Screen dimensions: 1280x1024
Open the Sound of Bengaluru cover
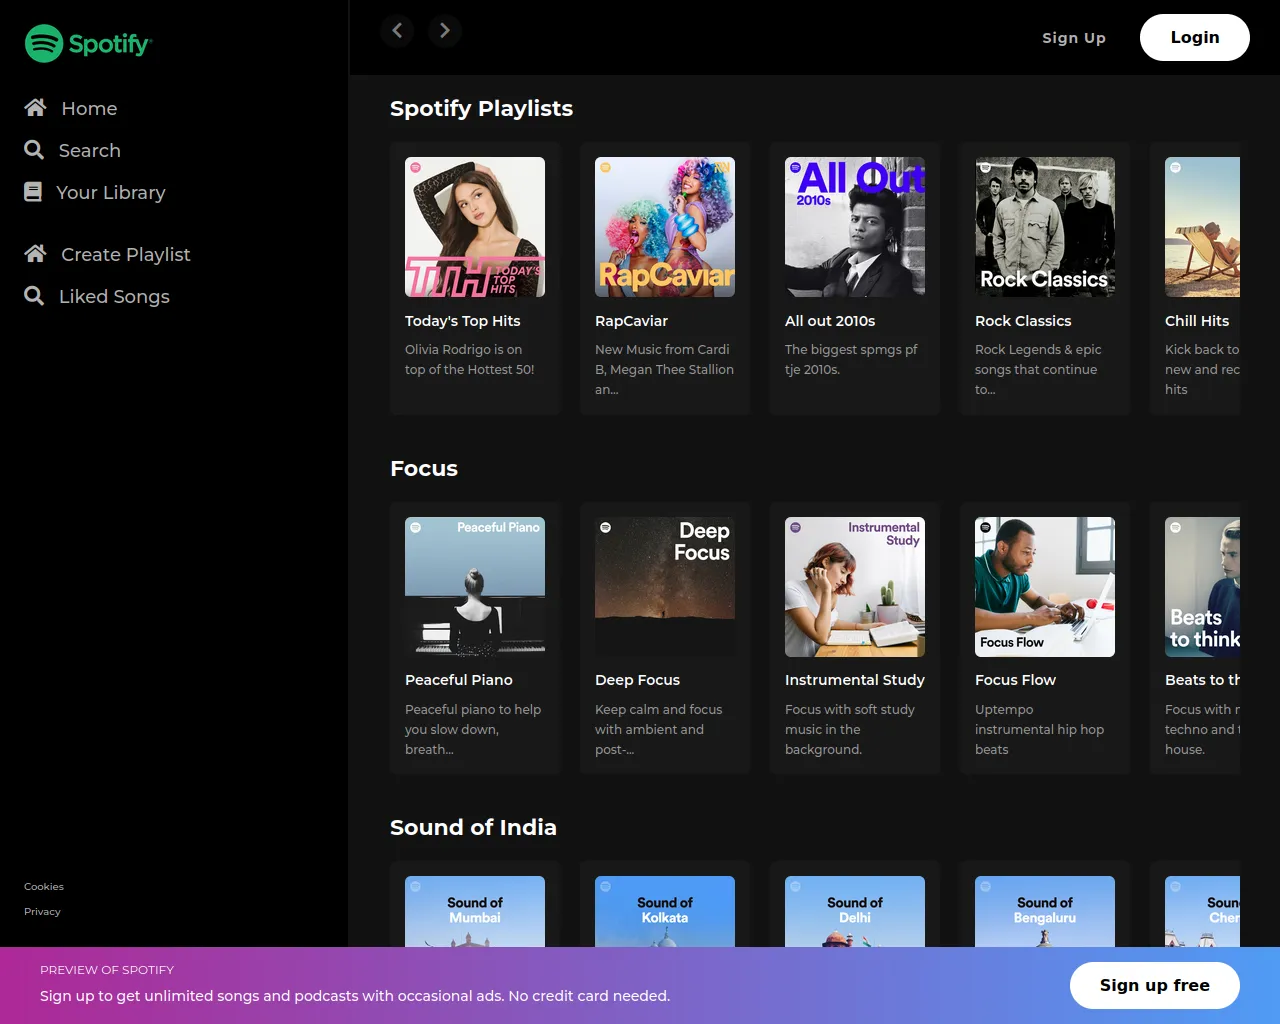coord(1045,911)
